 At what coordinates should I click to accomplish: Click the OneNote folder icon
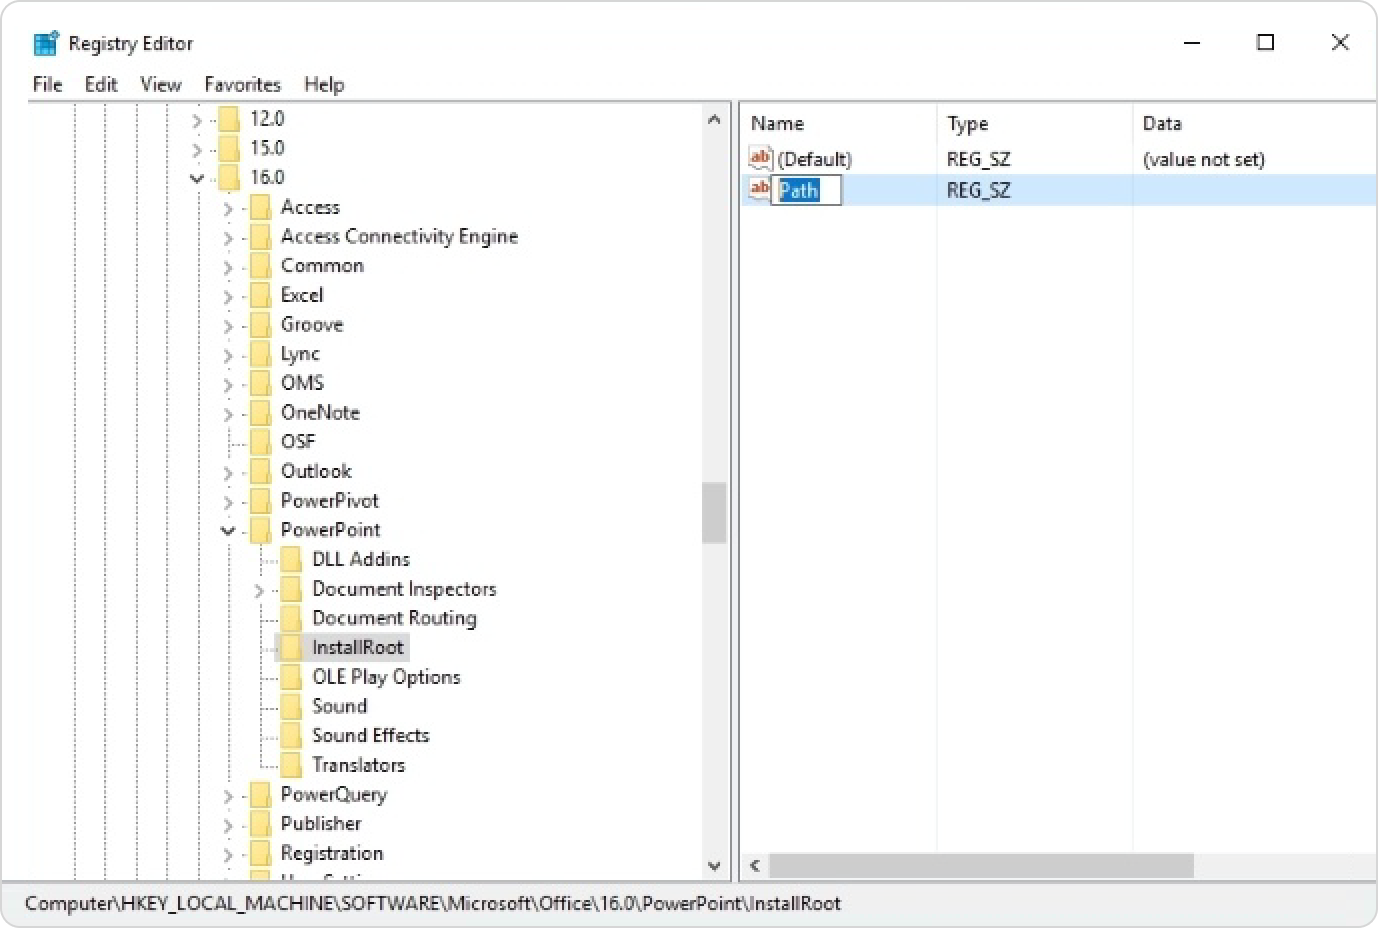point(260,412)
